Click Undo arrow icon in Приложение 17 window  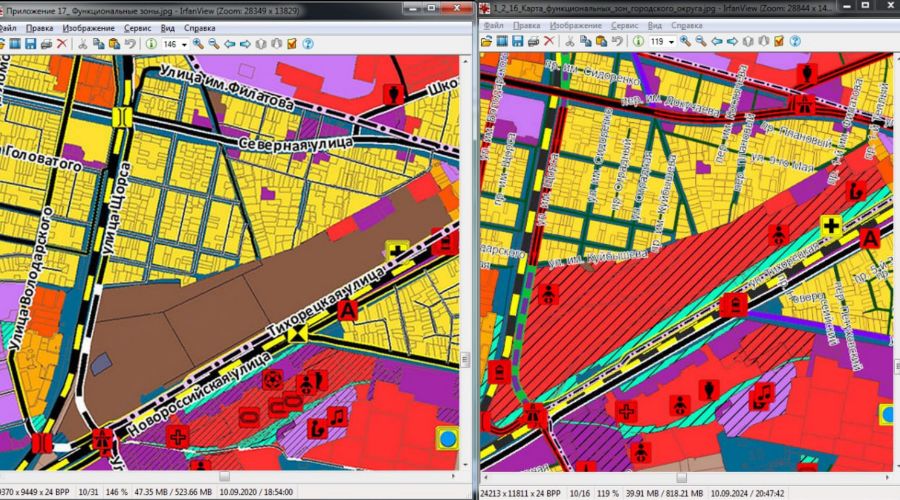click(131, 44)
